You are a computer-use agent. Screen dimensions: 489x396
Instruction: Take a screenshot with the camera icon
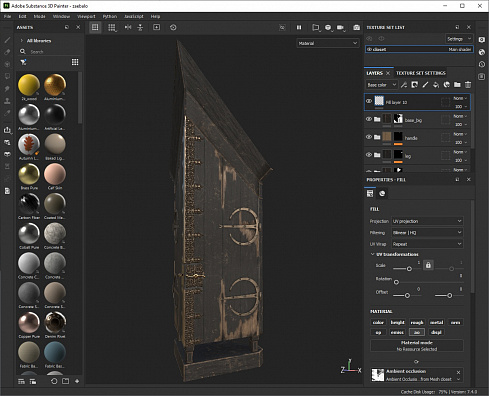[356, 27]
